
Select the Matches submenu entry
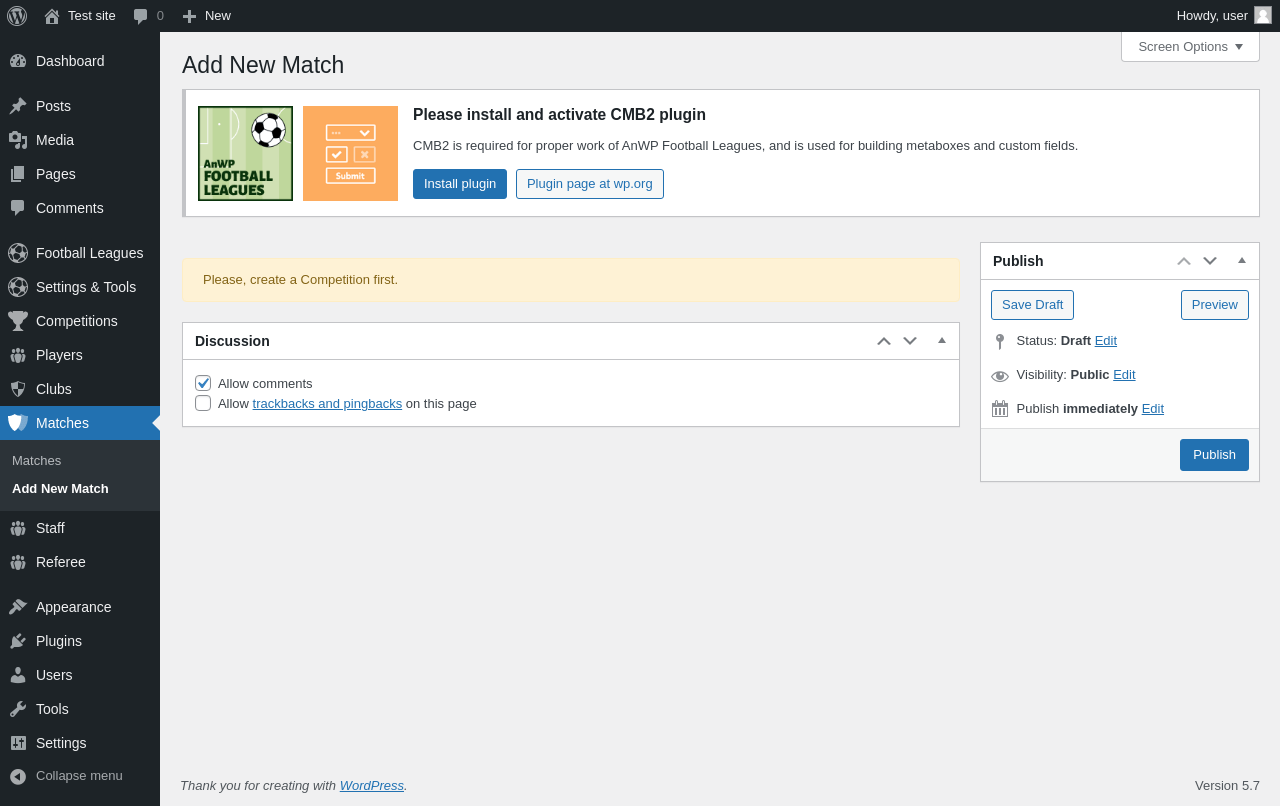(x=36, y=460)
